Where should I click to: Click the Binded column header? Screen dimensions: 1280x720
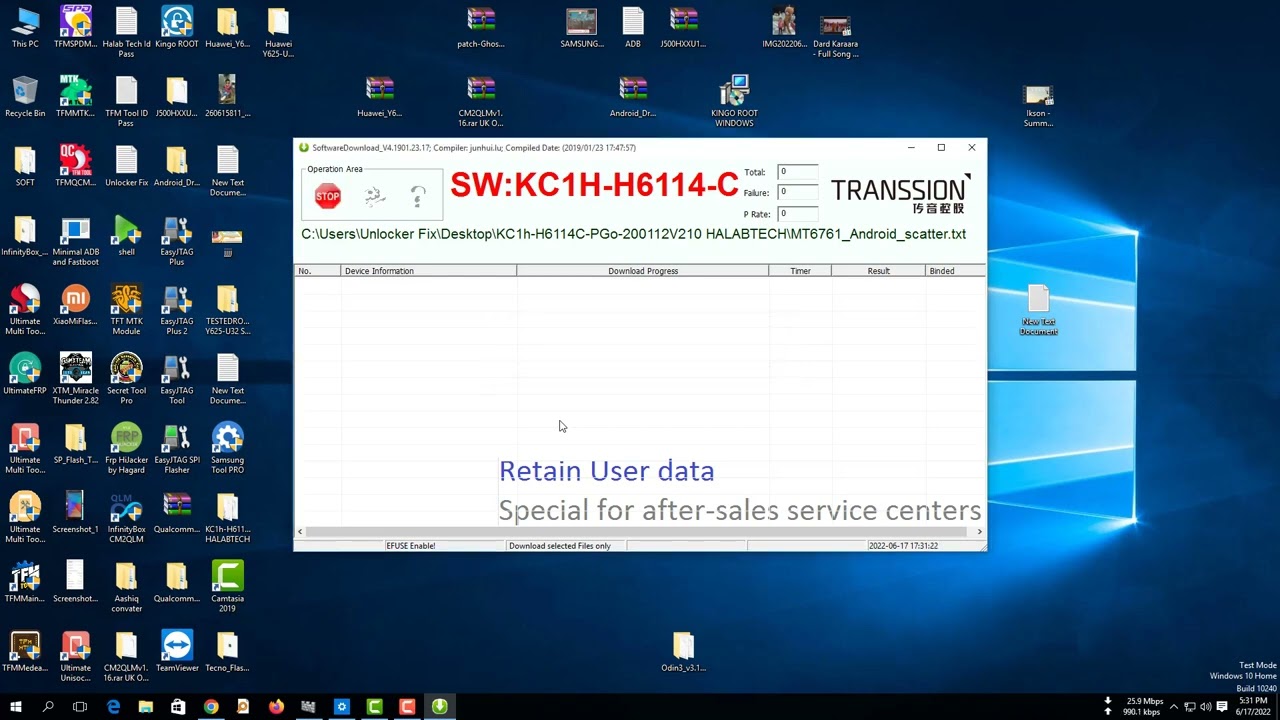[955, 271]
